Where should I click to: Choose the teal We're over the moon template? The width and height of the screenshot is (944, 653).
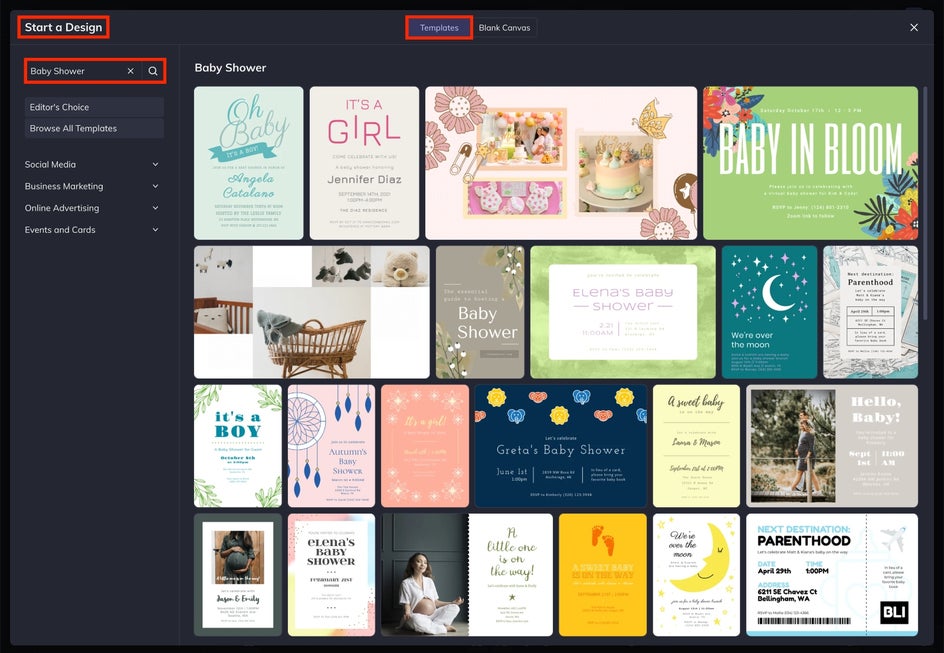769,312
